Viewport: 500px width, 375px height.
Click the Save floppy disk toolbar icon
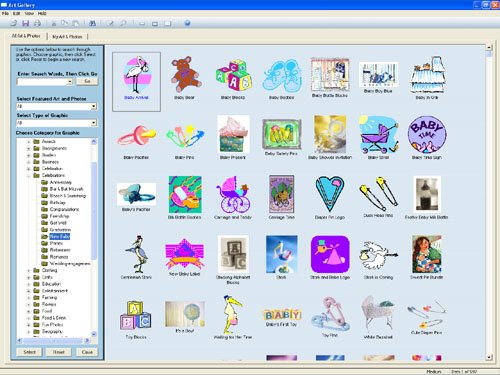(26, 23)
